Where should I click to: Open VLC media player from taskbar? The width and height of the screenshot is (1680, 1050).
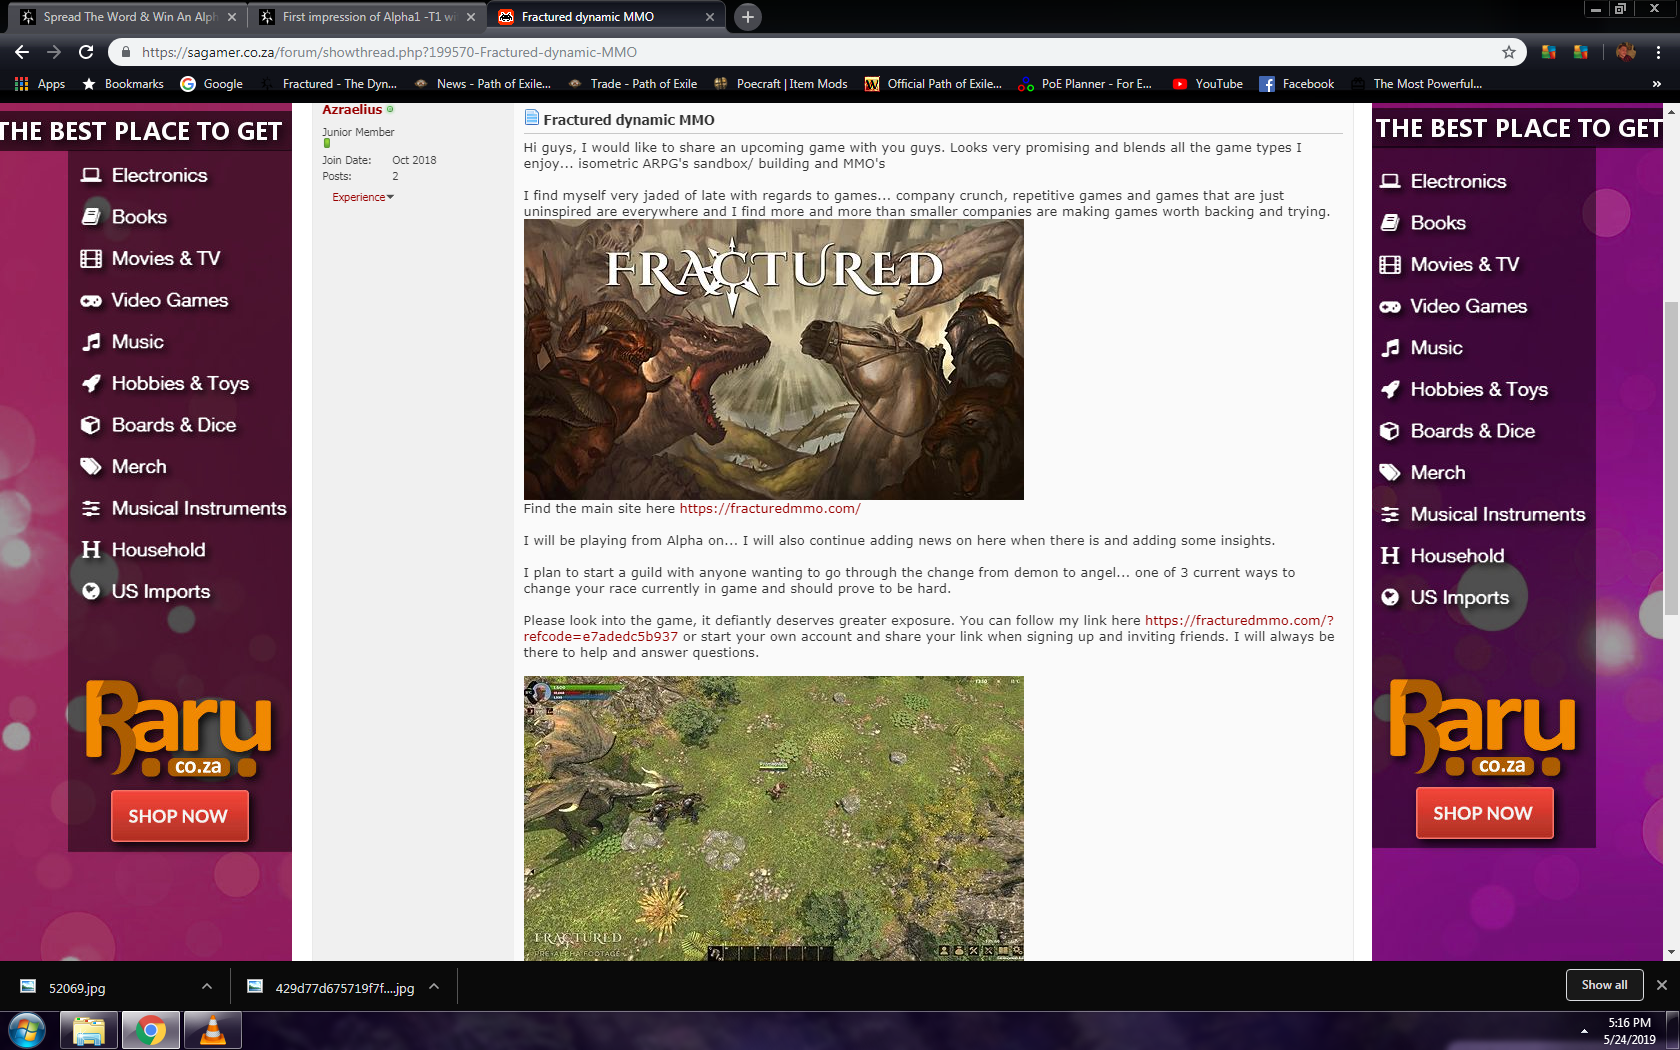pos(212,1031)
